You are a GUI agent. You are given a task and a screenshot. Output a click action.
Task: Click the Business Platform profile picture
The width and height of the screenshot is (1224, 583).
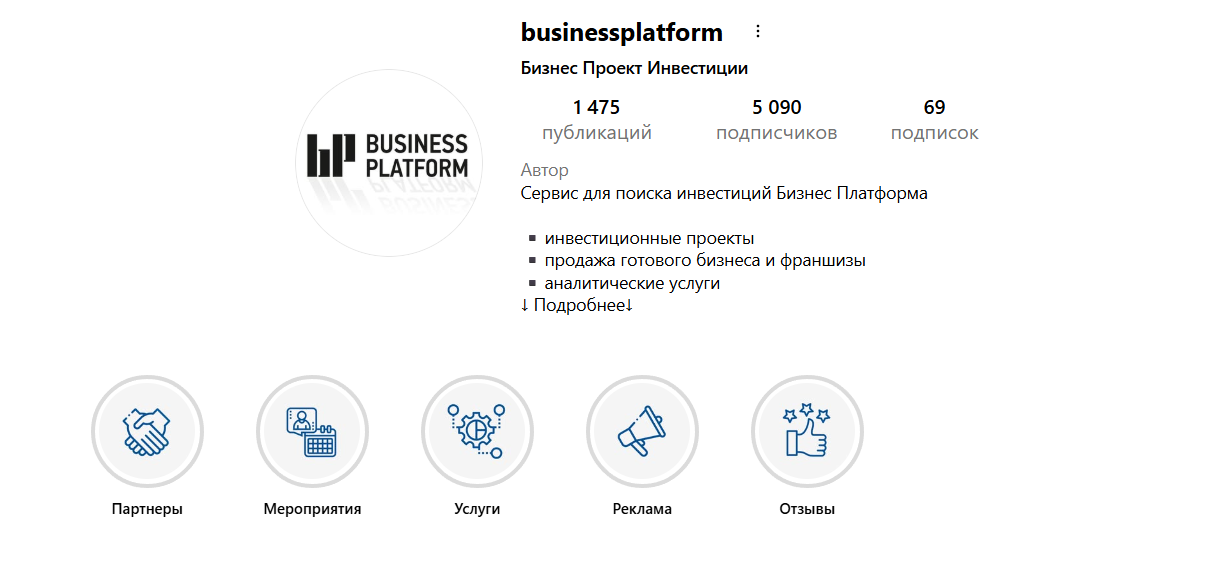click(x=388, y=163)
